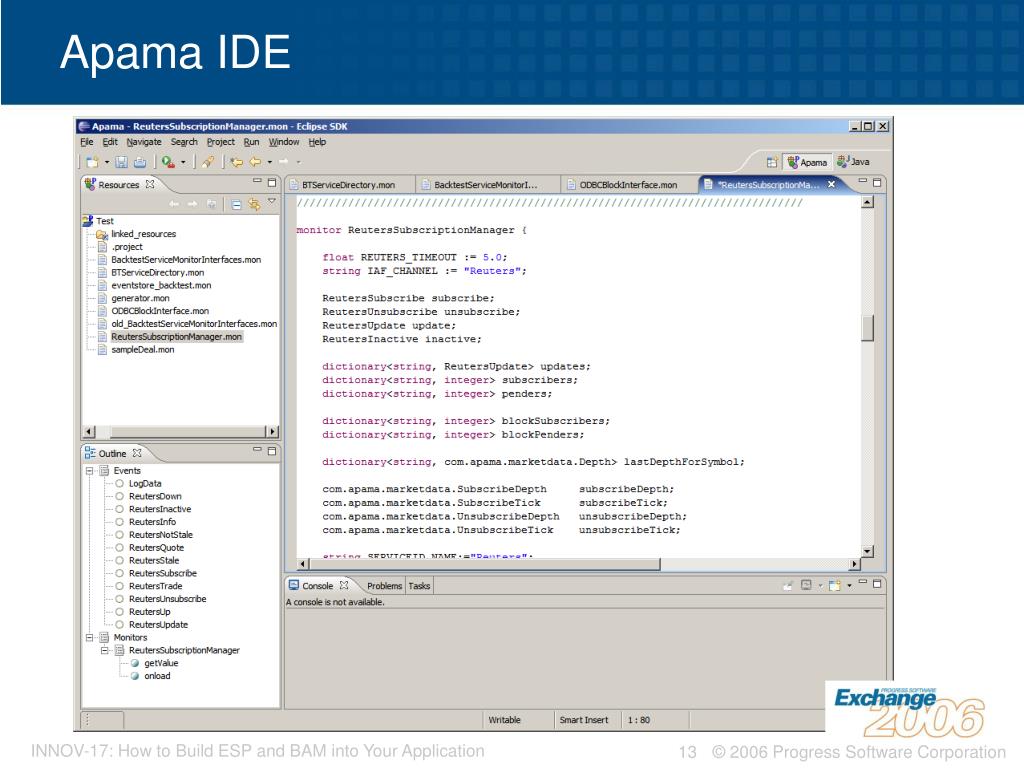Switch to the Problems tab
The image size is (1024, 768).
(384, 586)
